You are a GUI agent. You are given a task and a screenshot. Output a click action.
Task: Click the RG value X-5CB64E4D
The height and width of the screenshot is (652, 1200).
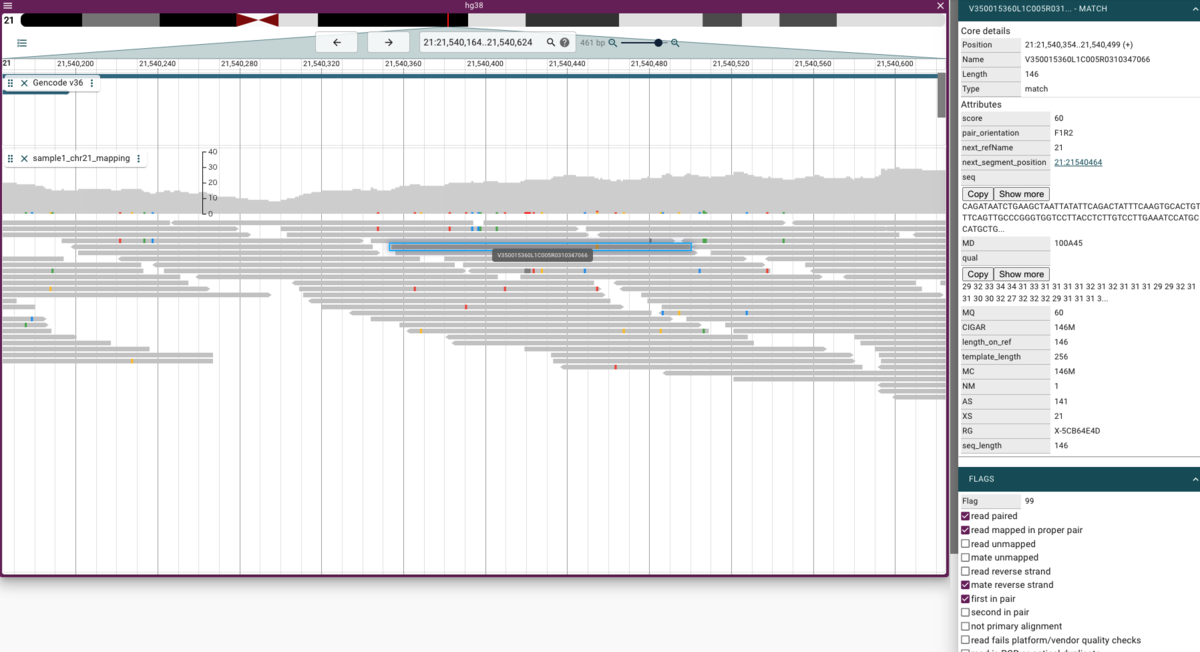click(x=1075, y=431)
